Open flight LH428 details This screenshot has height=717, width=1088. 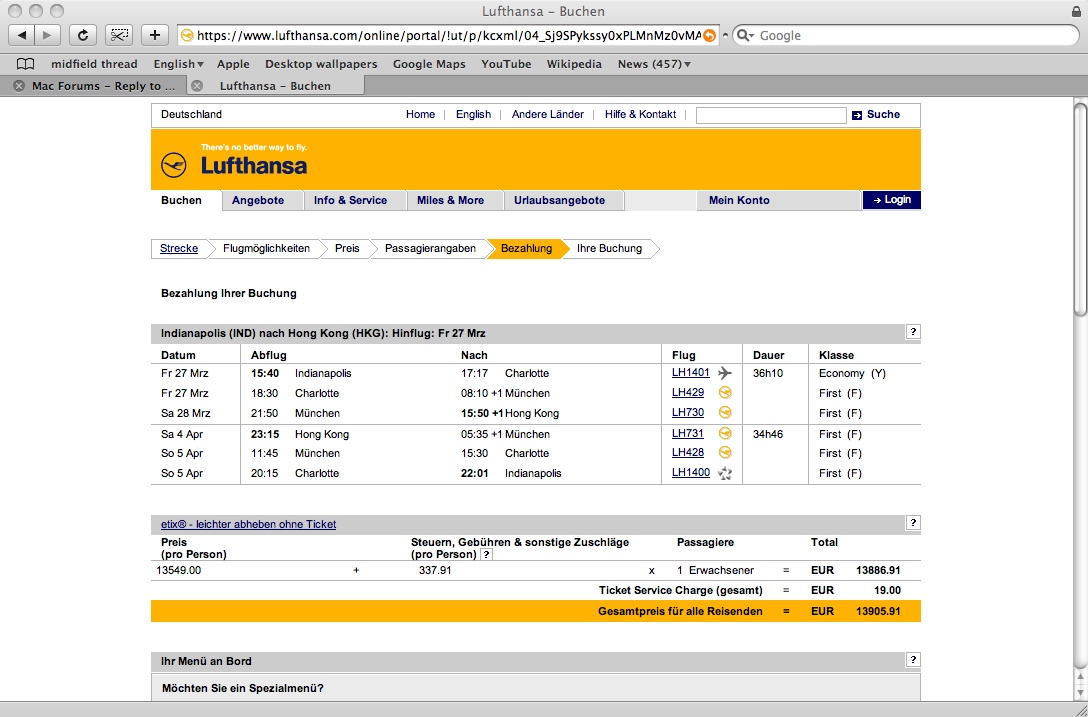coord(688,453)
